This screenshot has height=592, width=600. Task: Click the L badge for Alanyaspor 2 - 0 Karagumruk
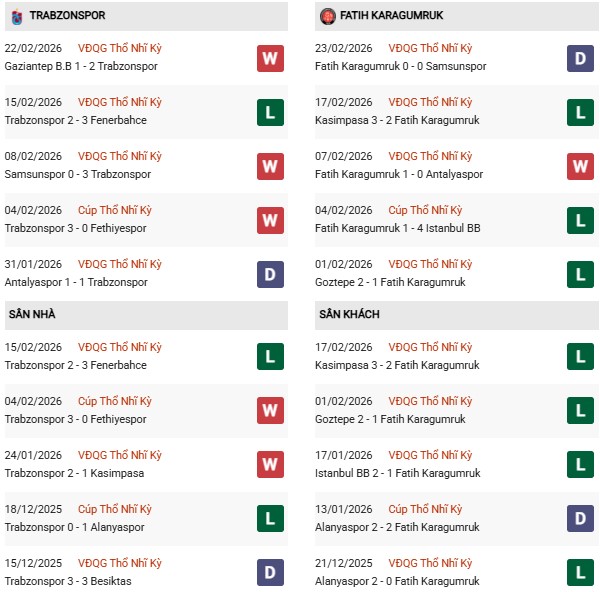click(x=580, y=573)
